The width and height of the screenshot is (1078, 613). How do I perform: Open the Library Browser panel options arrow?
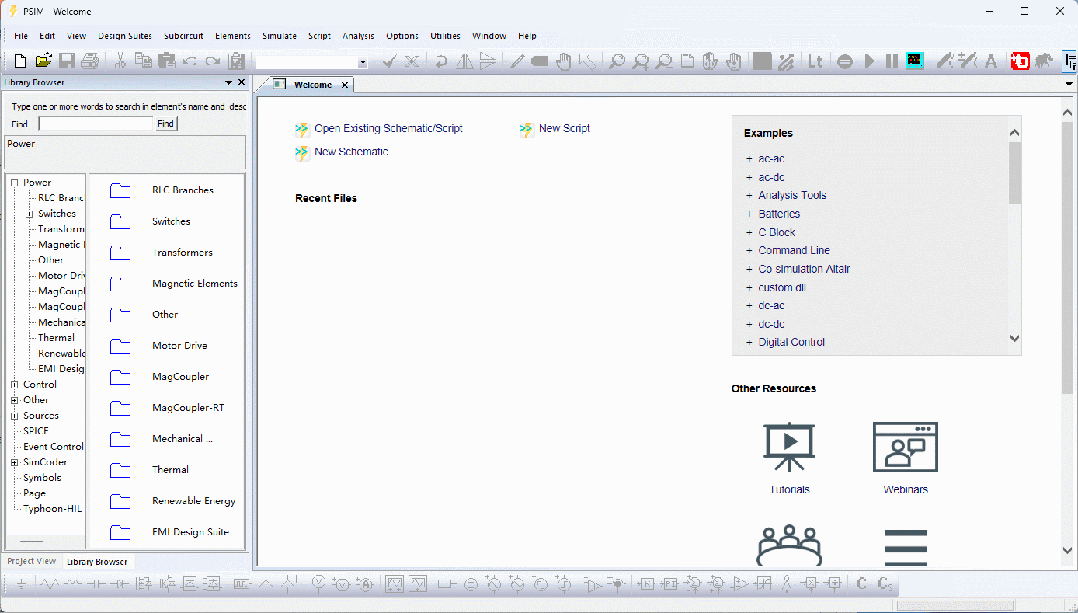pos(228,82)
